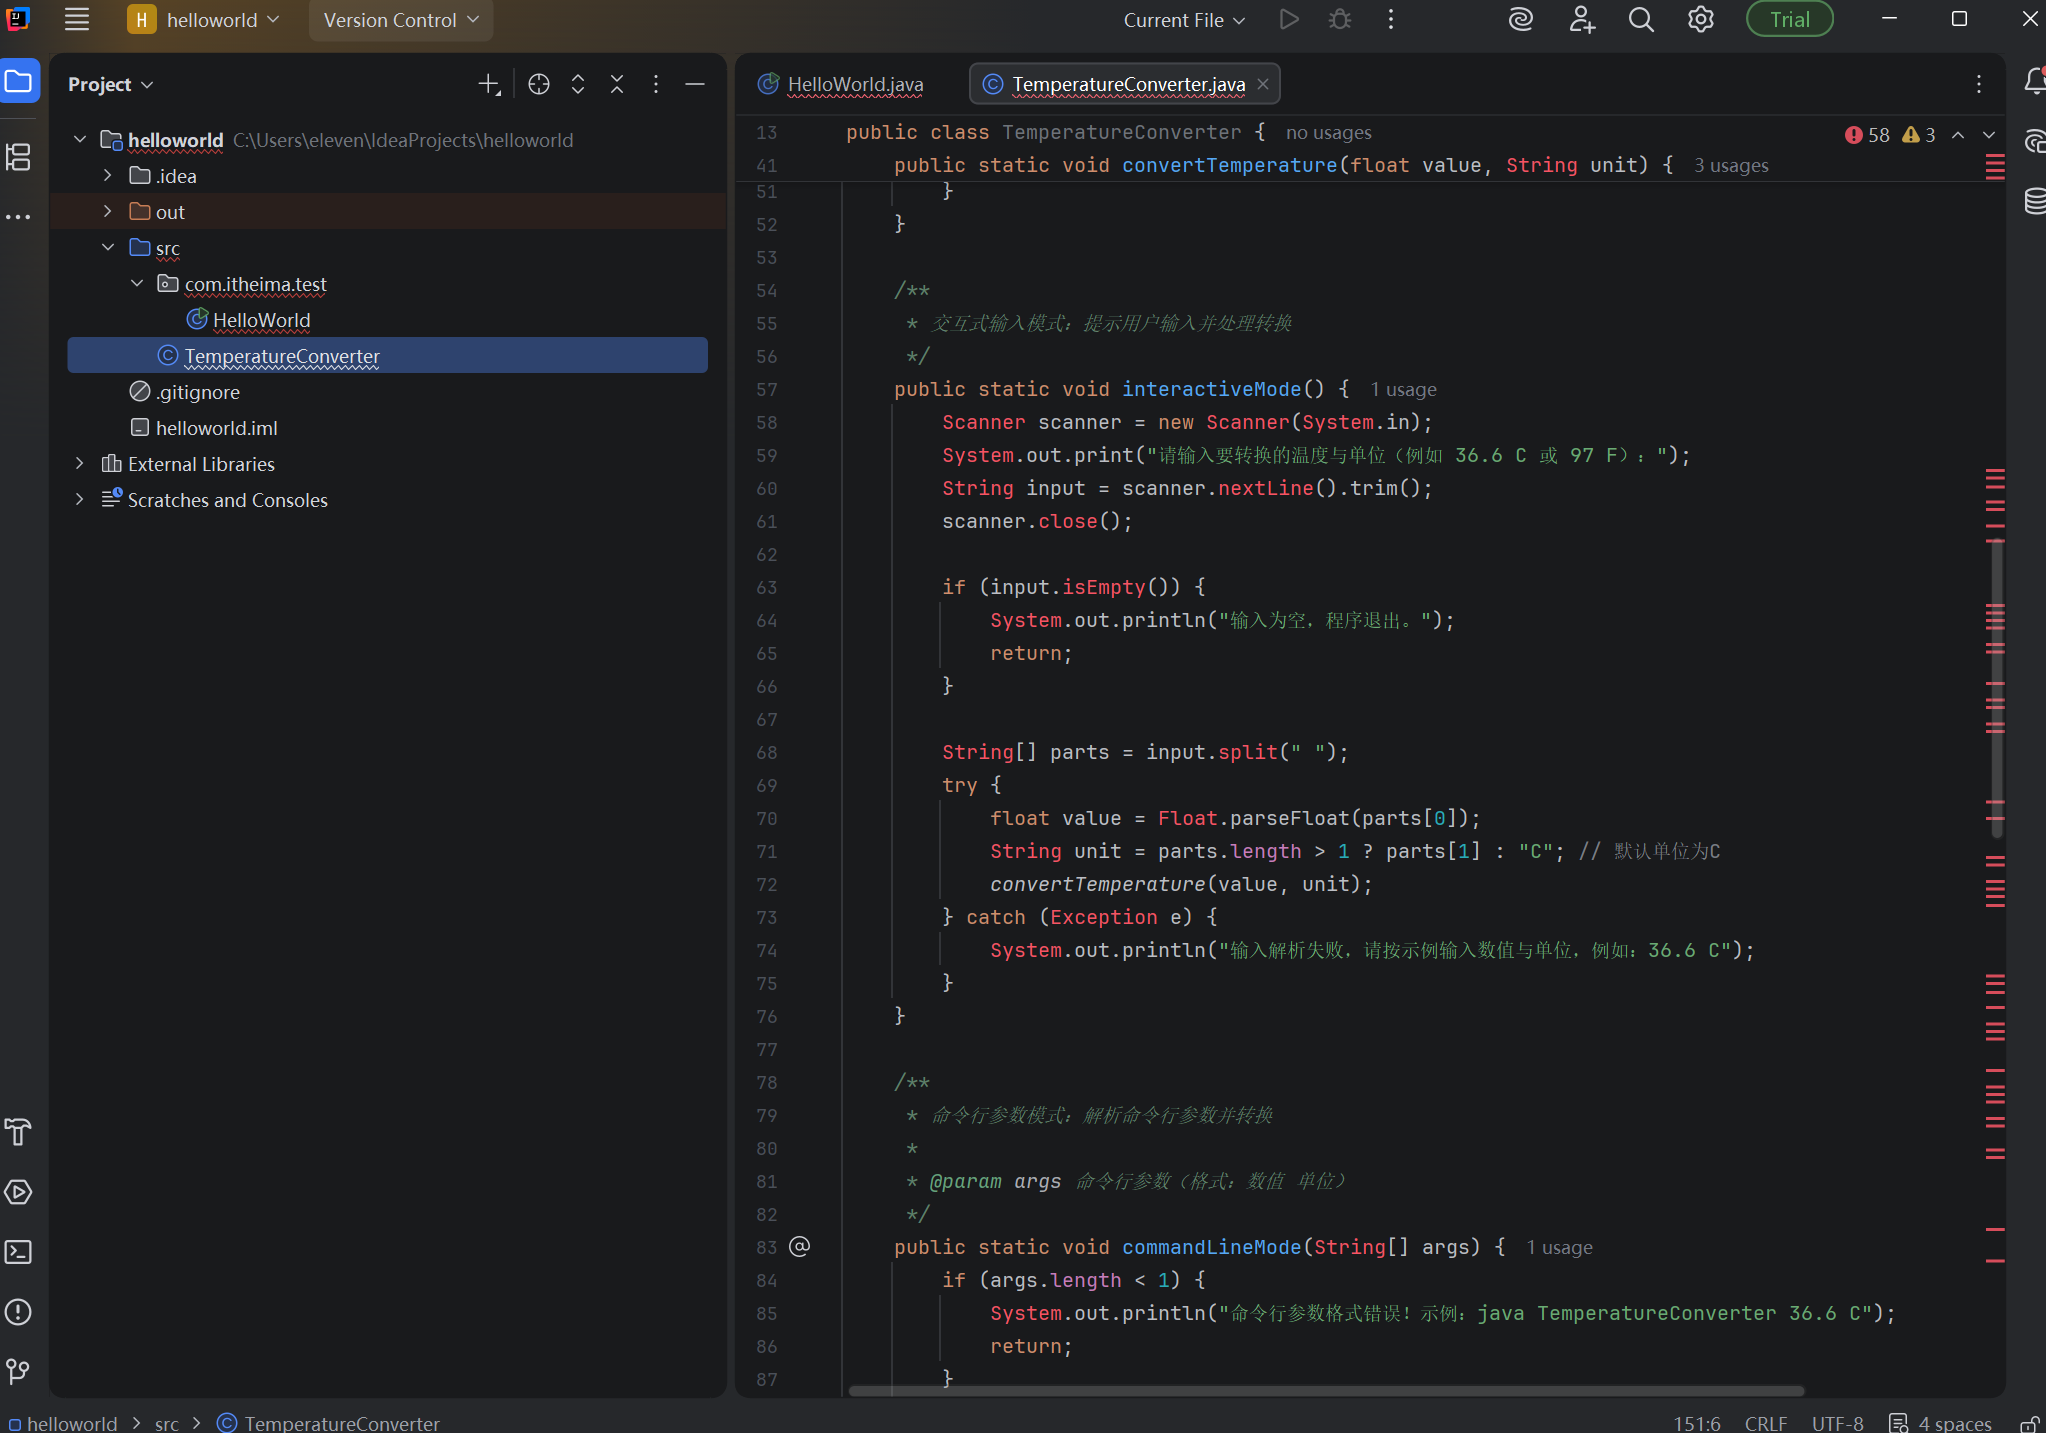The width and height of the screenshot is (2046, 1433).
Task: Open the Terminal tool window
Action: (19, 1252)
